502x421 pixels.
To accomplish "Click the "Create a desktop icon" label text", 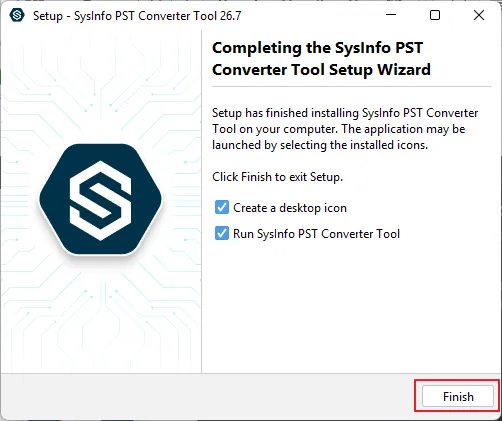I will point(290,208).
